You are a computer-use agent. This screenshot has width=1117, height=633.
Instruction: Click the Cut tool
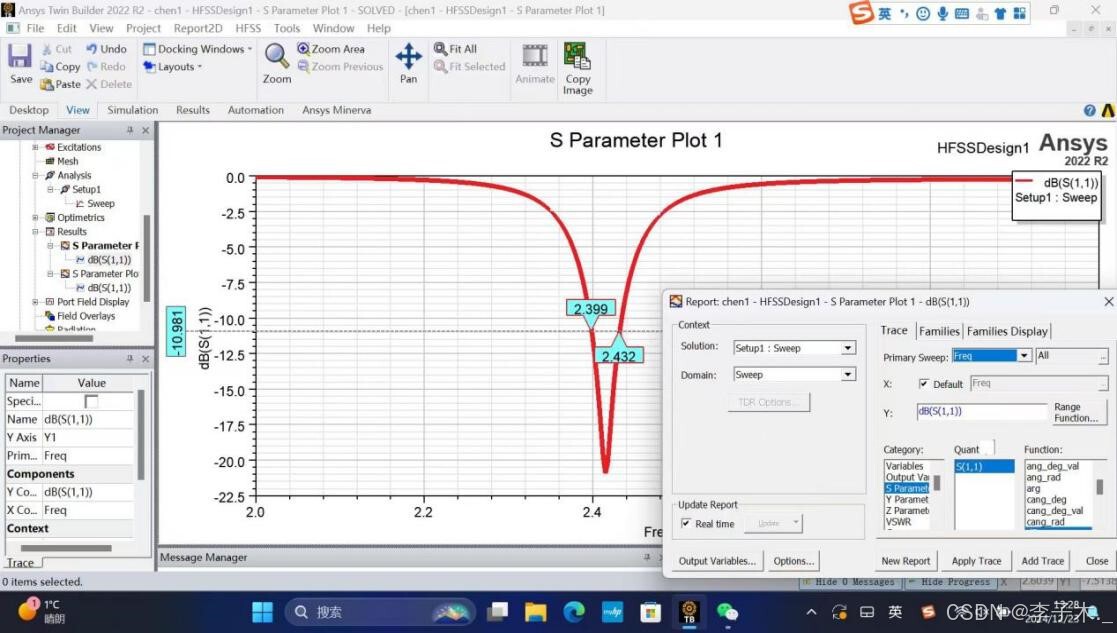pyautogui.click(x=56, y=49)
